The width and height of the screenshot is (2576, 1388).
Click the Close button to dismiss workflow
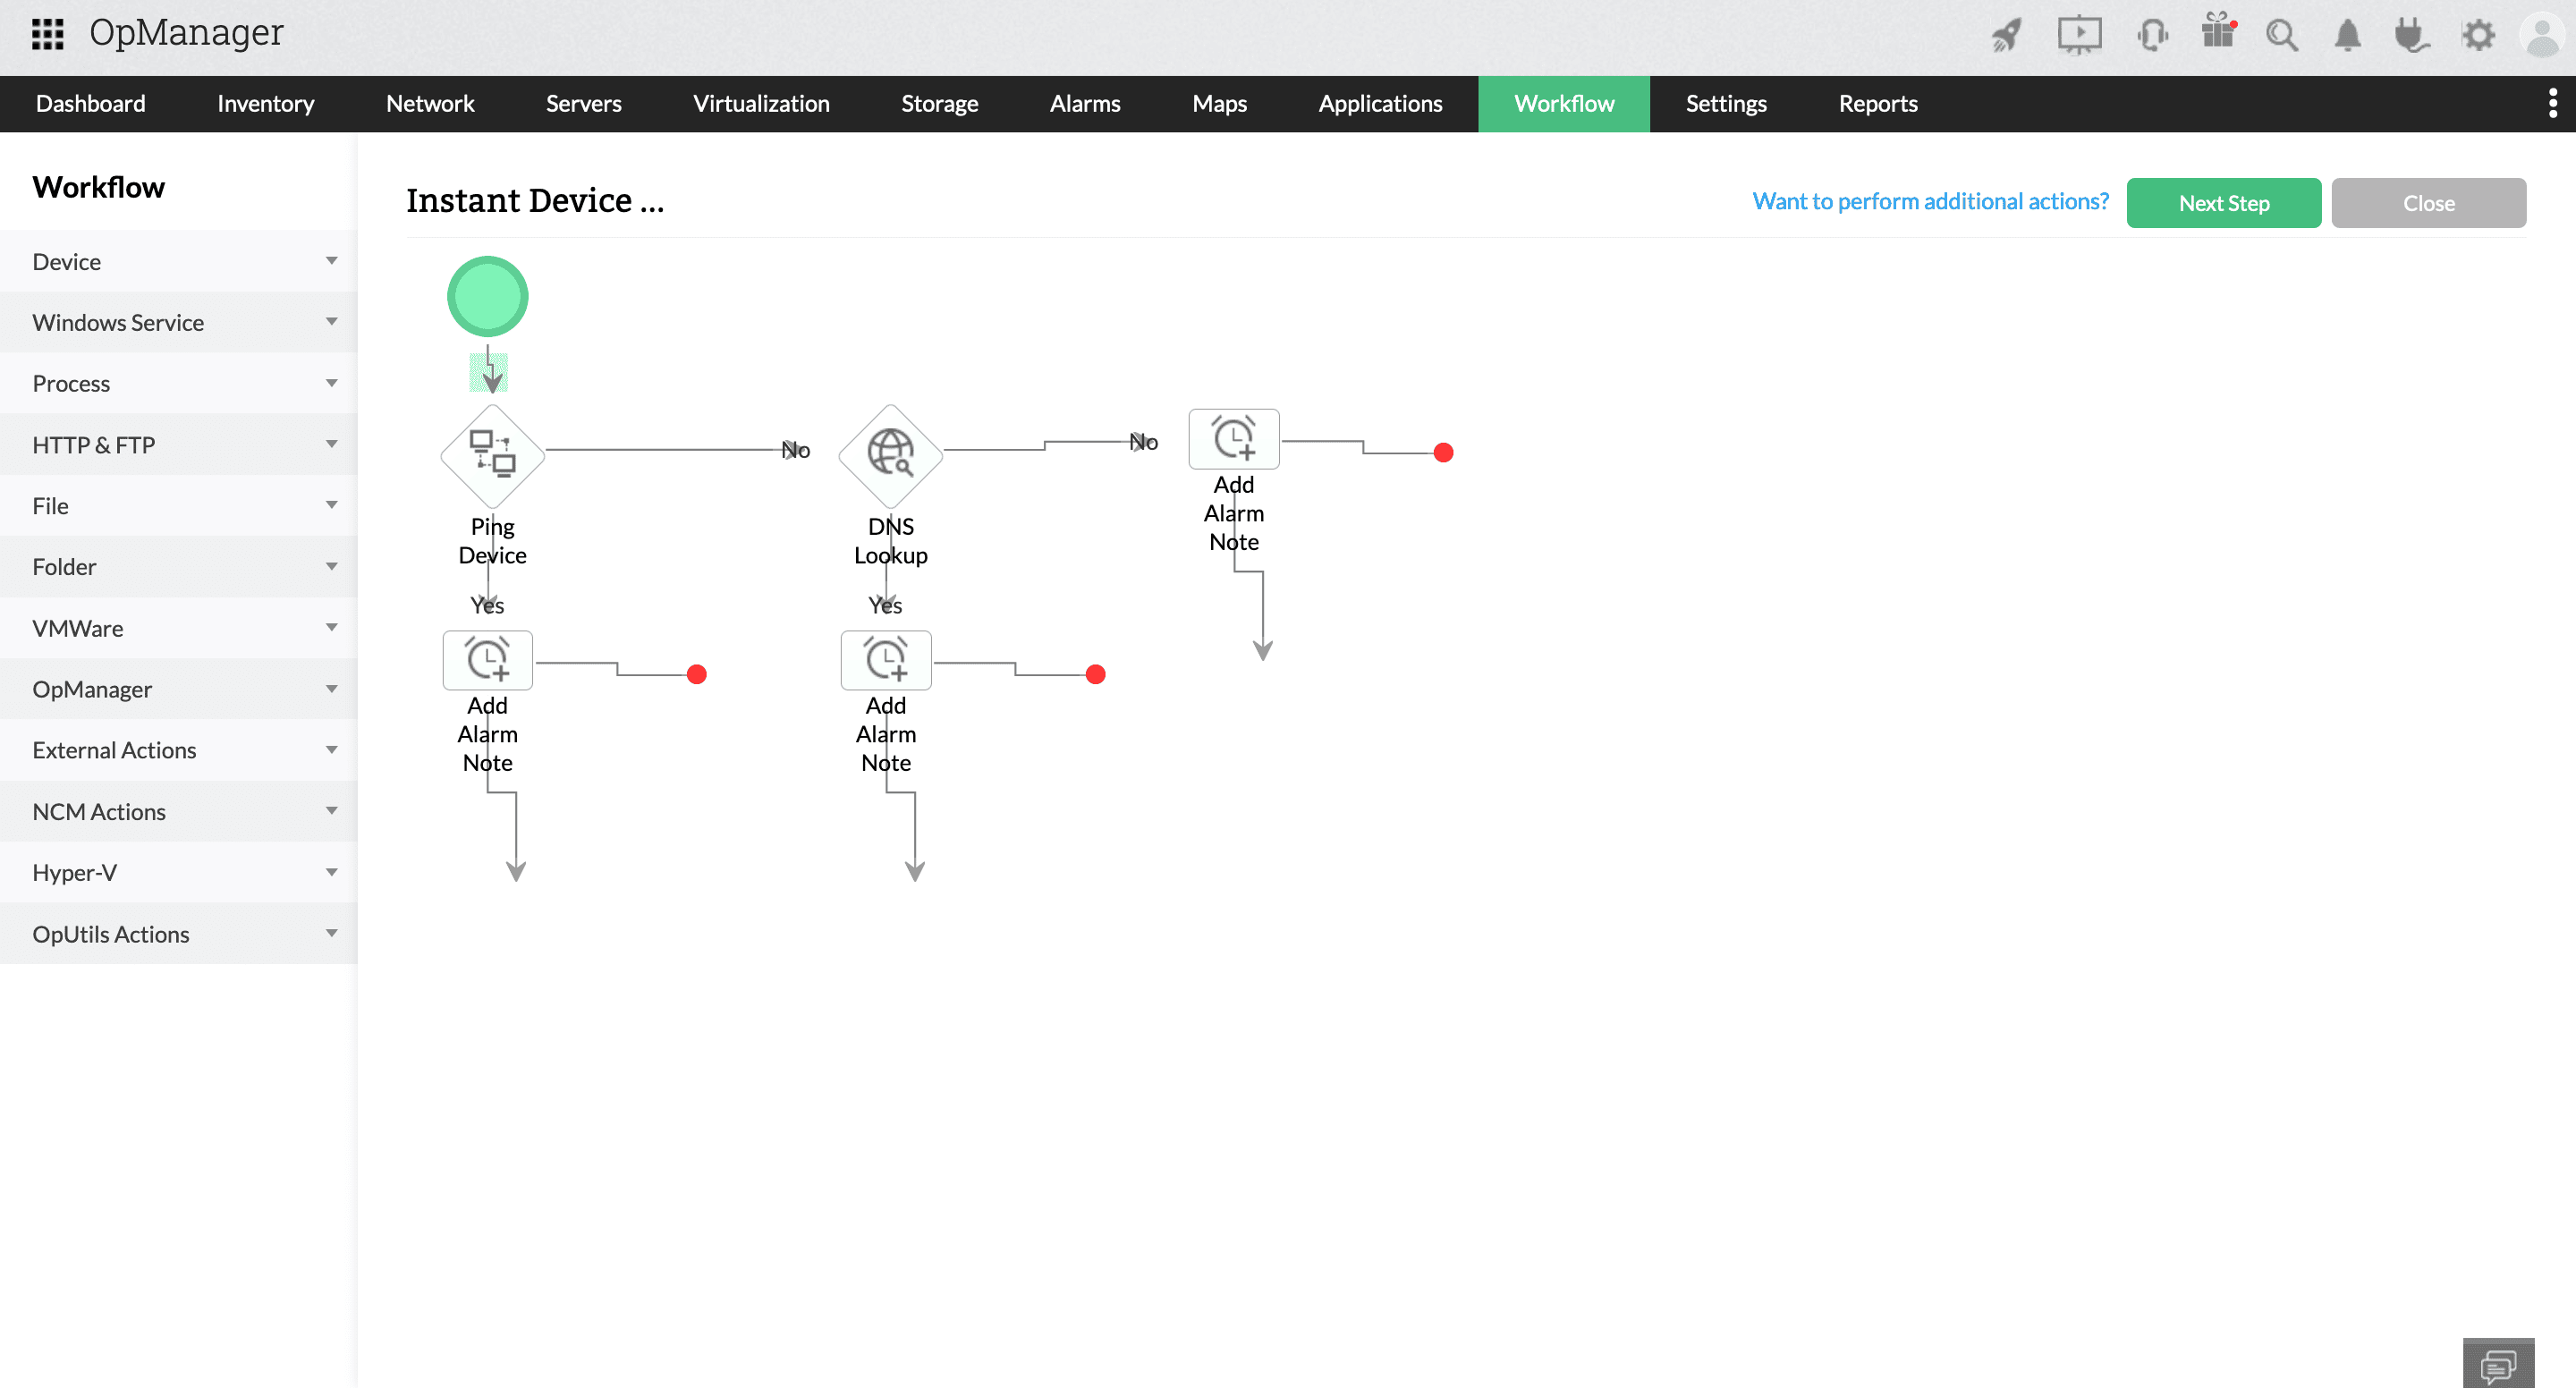click(2428, 202)
